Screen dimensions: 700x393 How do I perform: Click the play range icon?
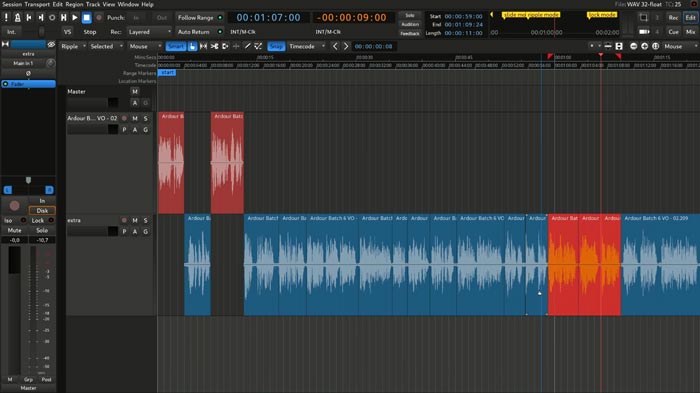64,17
